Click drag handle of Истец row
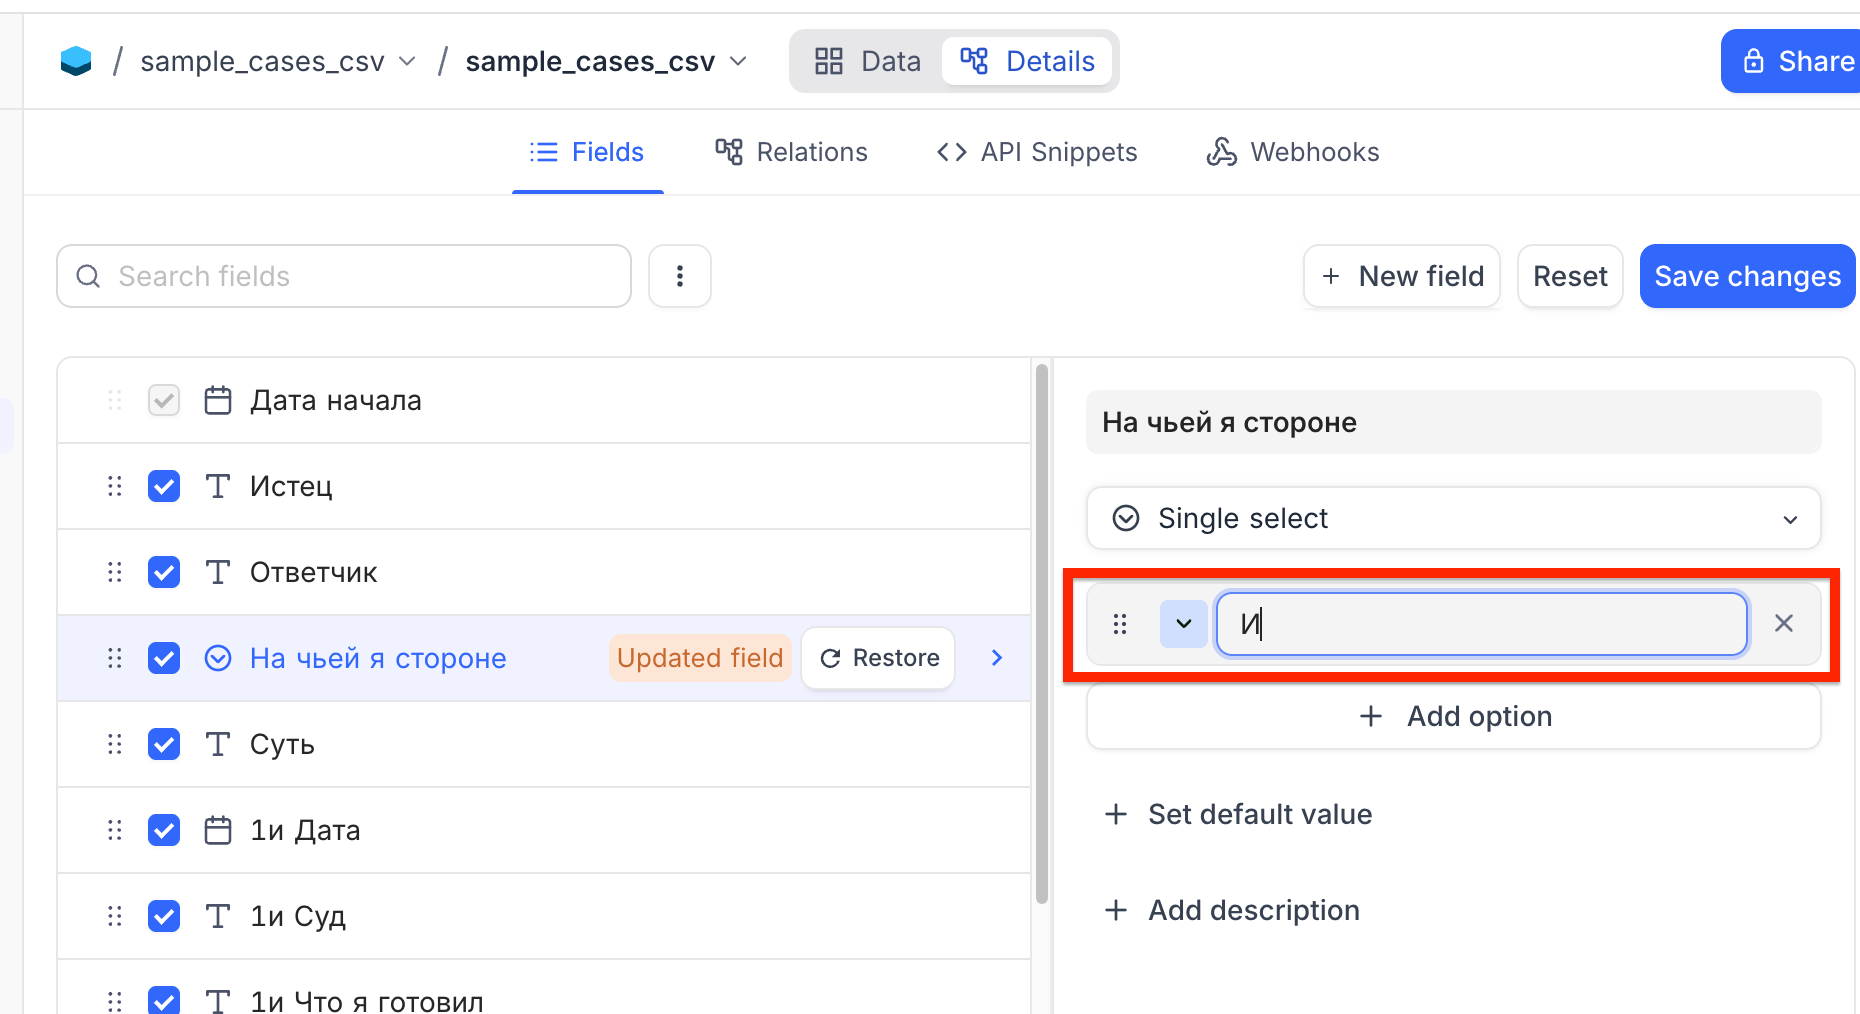This screenshot has width=1860, height=1014. tap(115, 486)
